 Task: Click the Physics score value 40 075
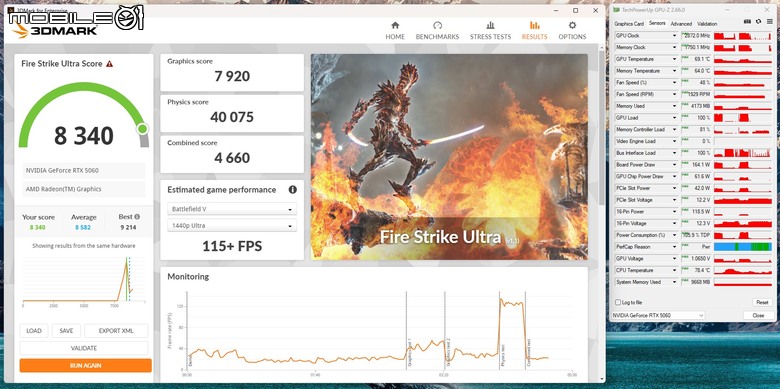(x=232, y=117)
